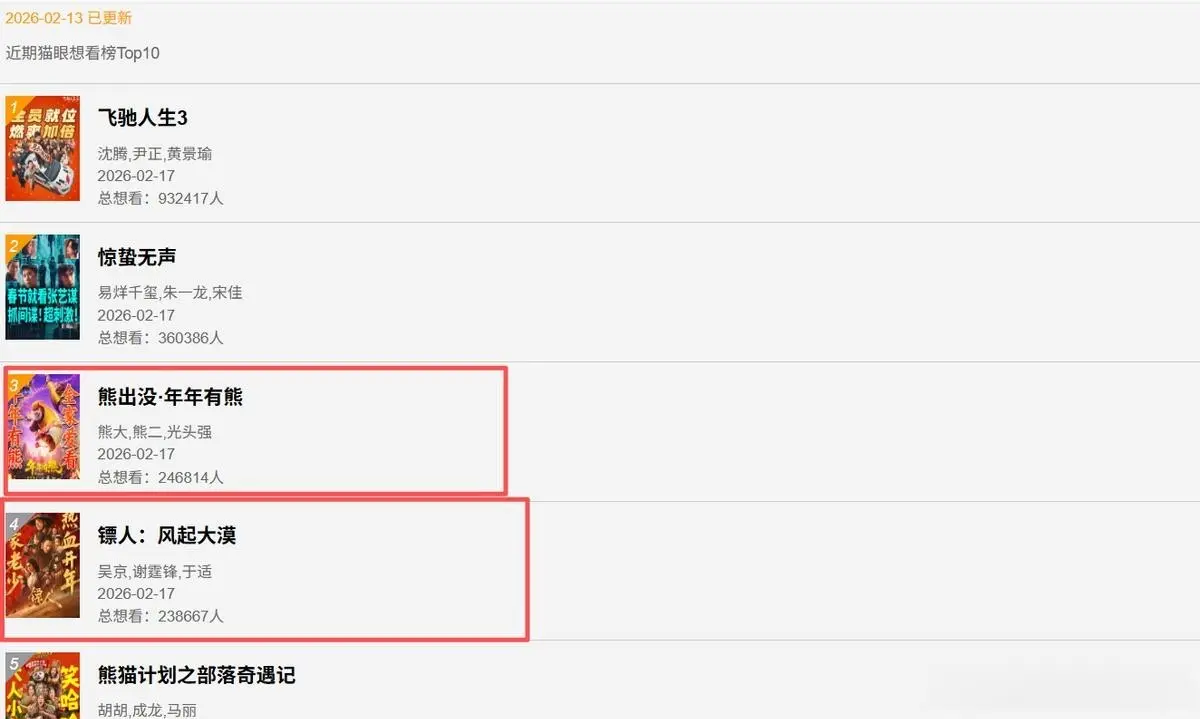Open the 熊出没·年年有熊 poster image
This screenshot has height=719, width=1200.
(43, 427)
